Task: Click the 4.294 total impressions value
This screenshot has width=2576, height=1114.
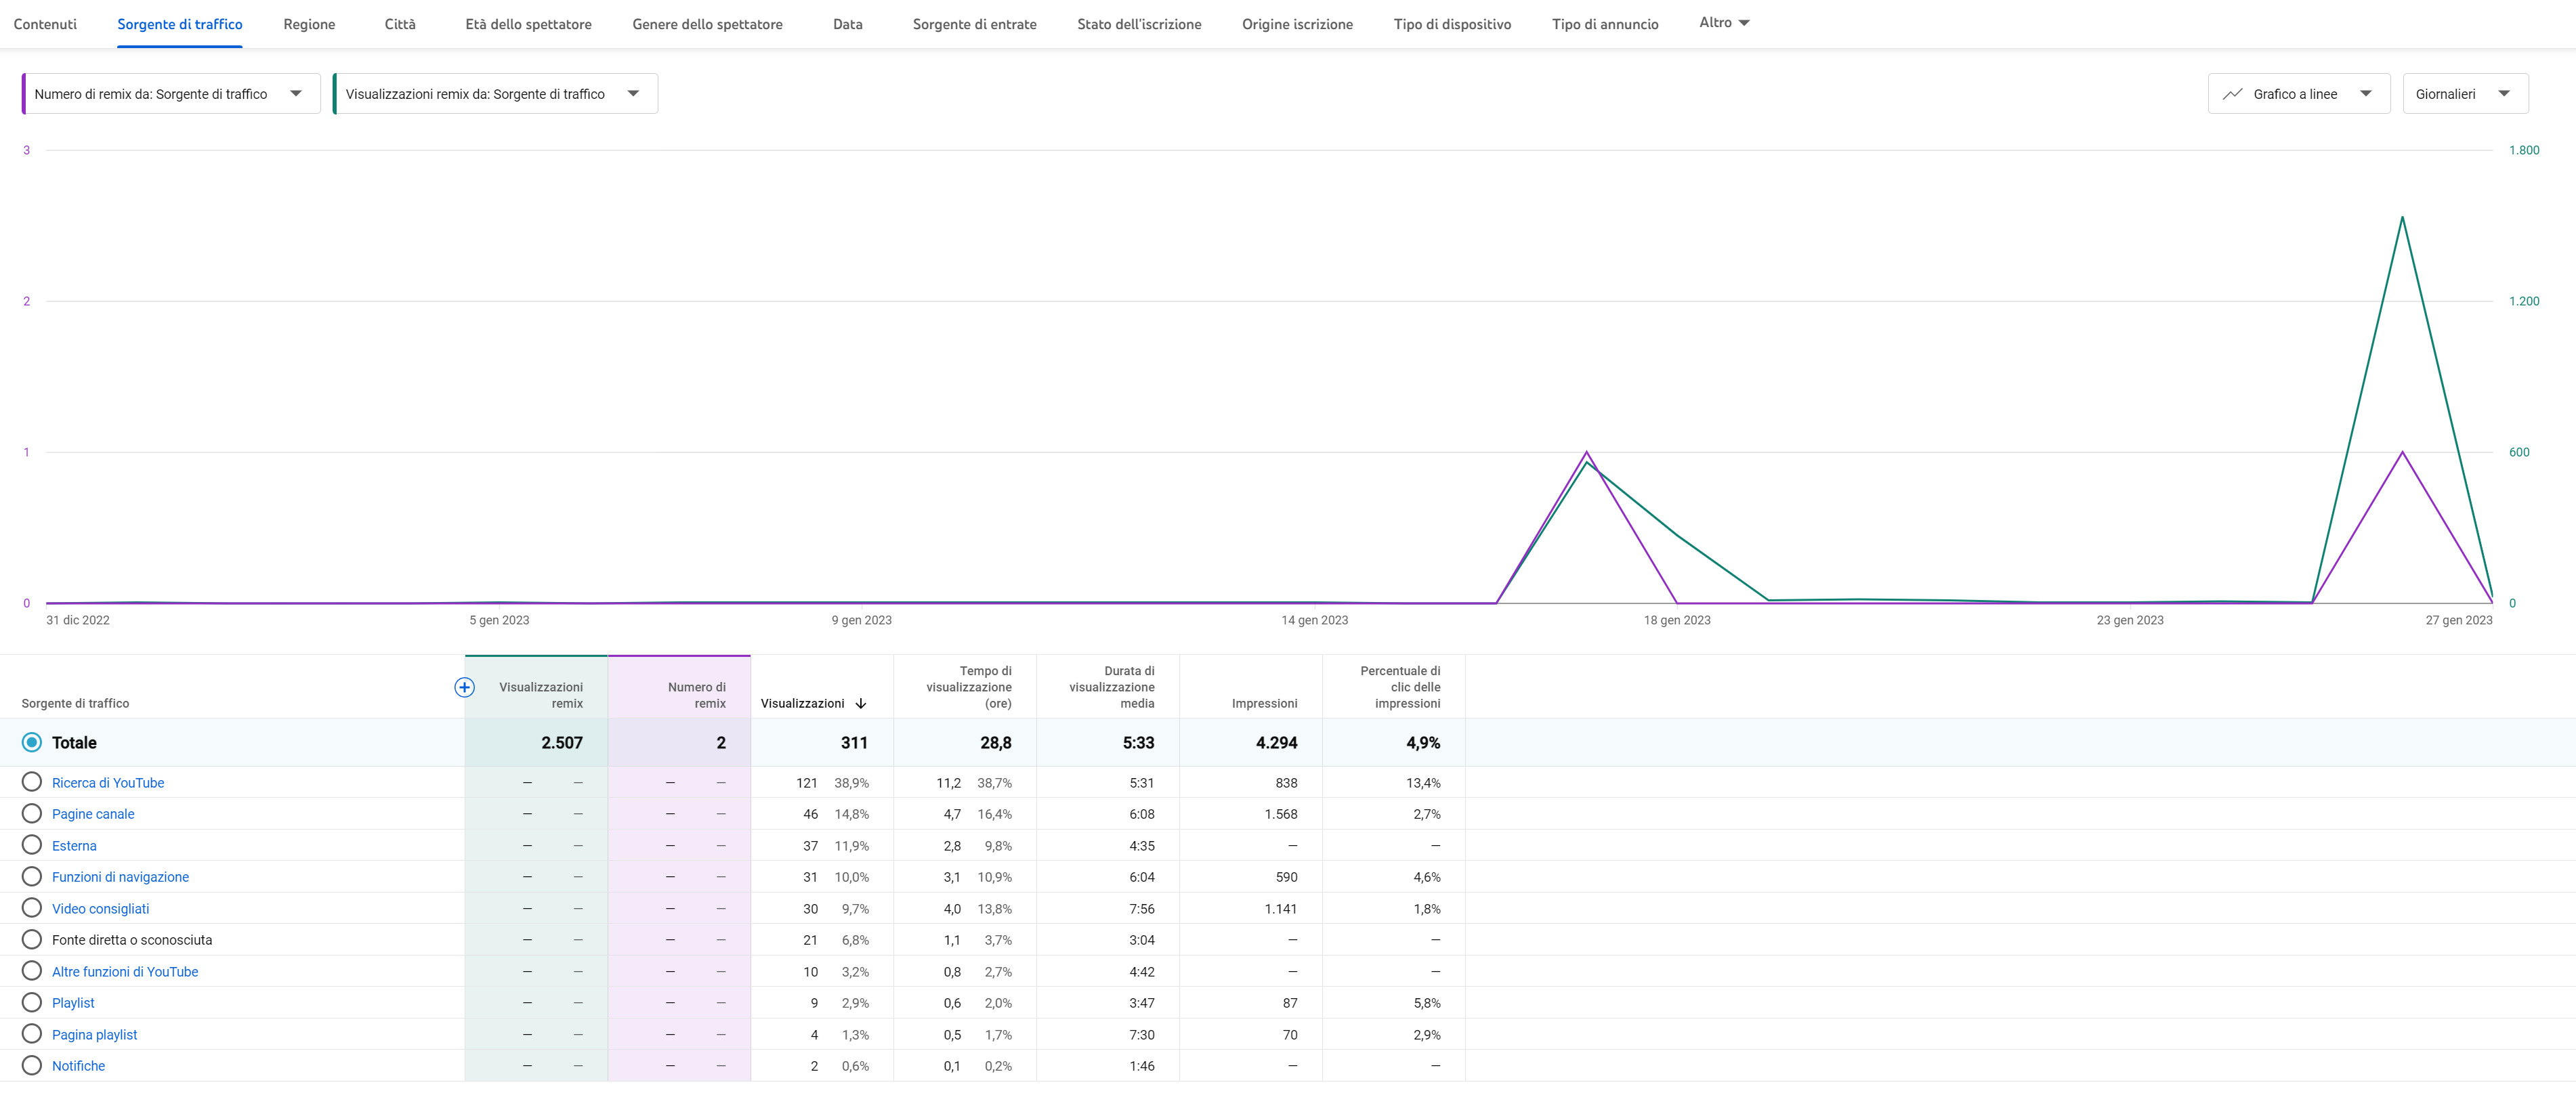Action: (1277, 743)
